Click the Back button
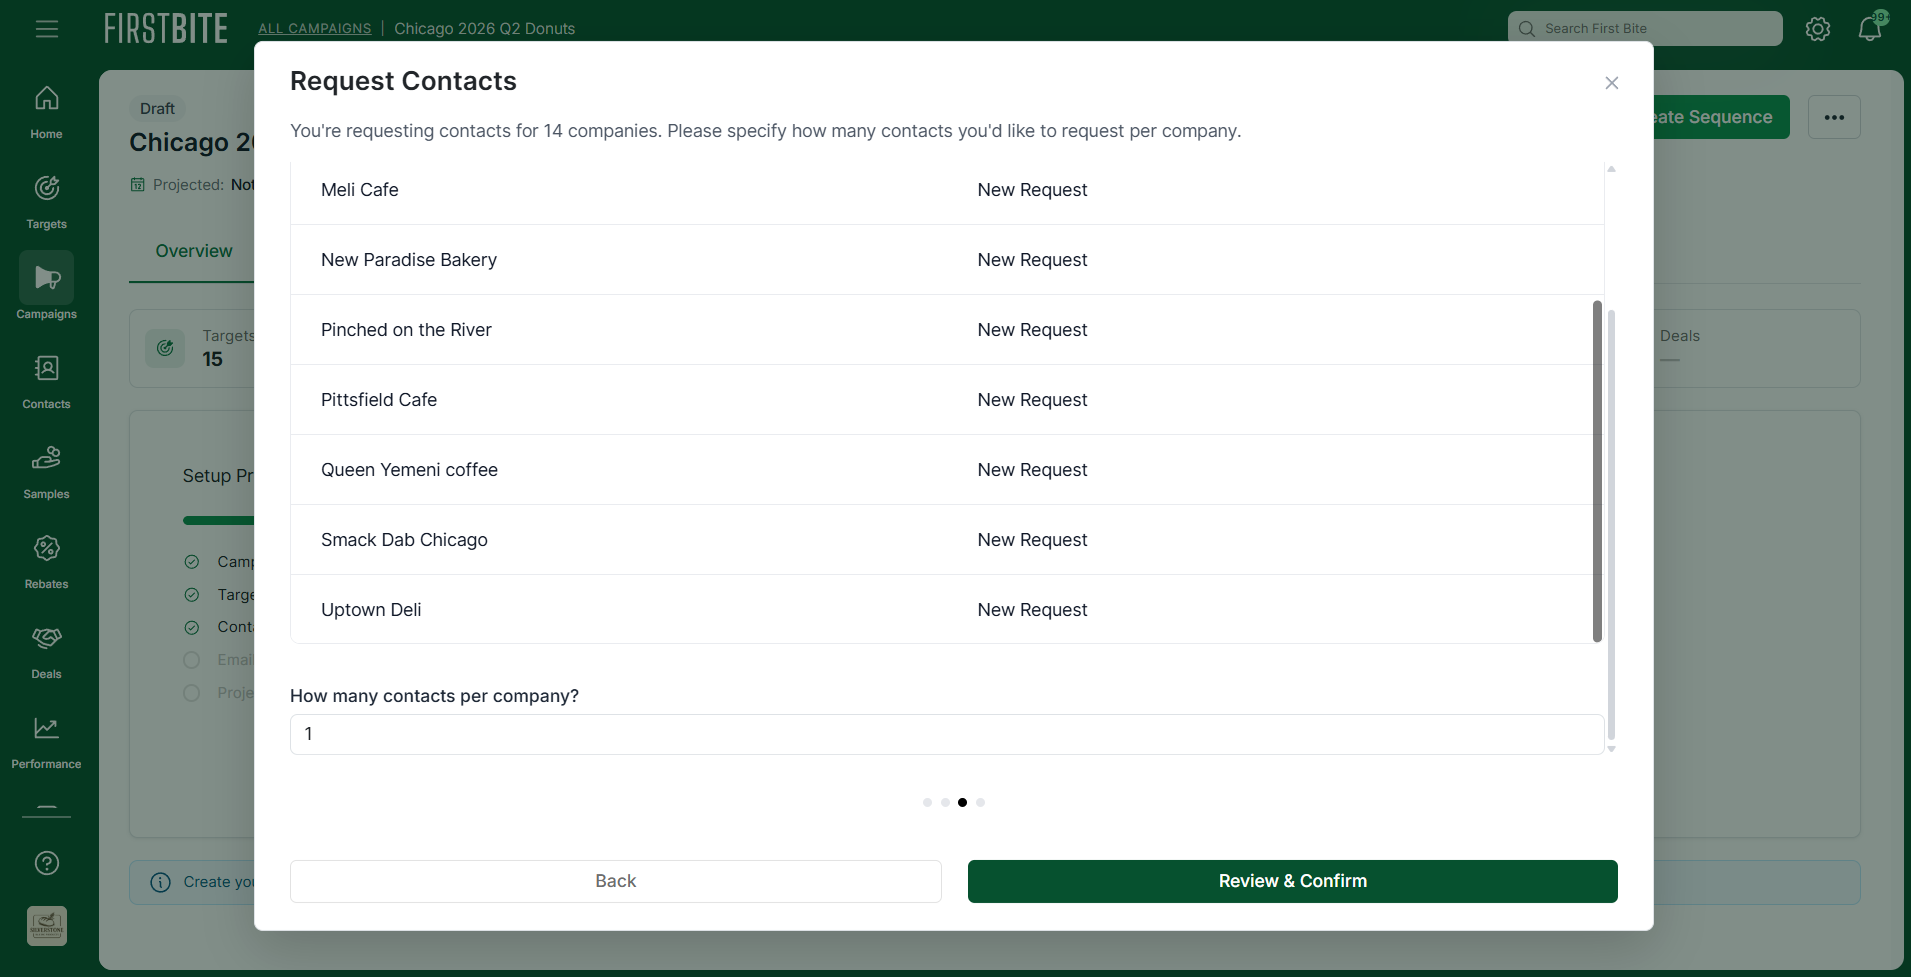1911x977 pixels. tap(616, 881)
